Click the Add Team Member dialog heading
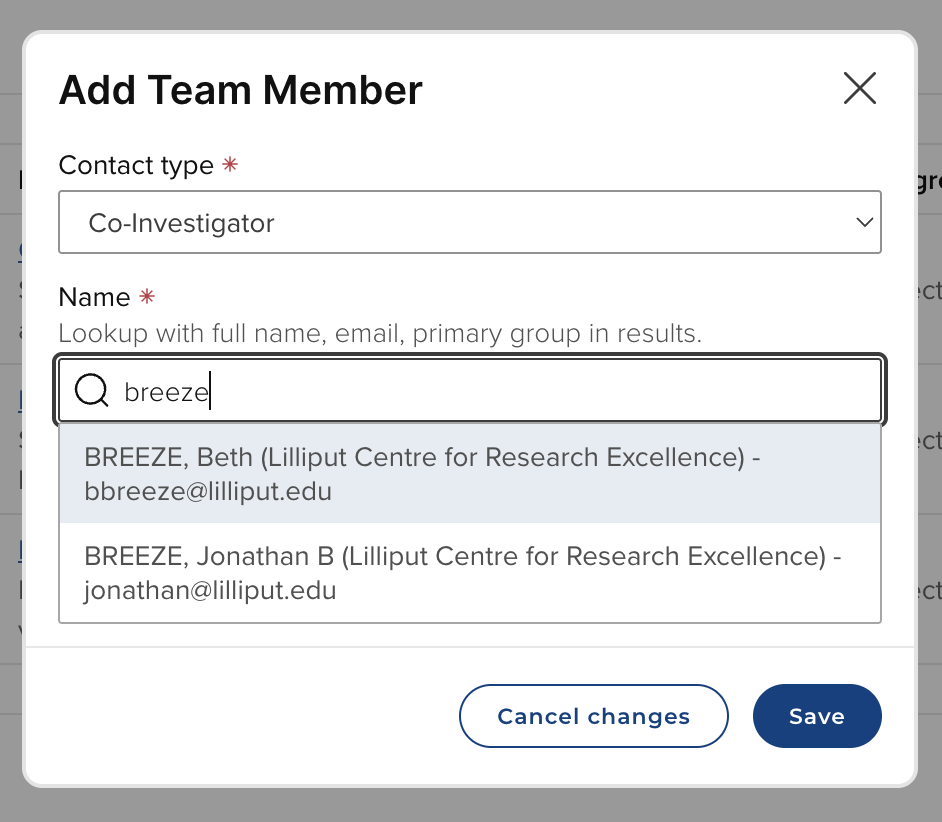 coord(240,90)
